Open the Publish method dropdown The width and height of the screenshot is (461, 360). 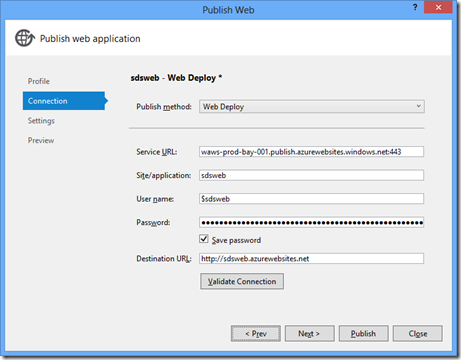coord(312,107)
